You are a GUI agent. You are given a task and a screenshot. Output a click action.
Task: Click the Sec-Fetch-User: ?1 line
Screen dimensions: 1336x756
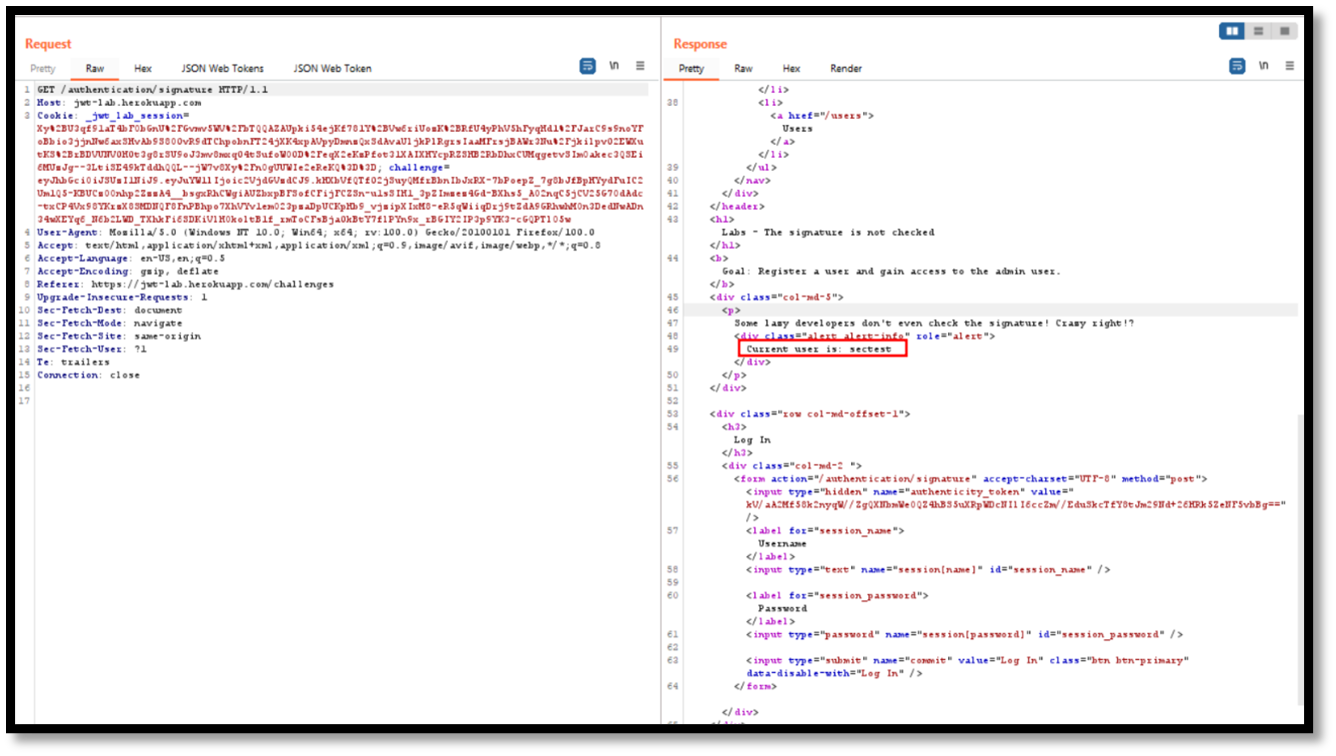[92, 349]
